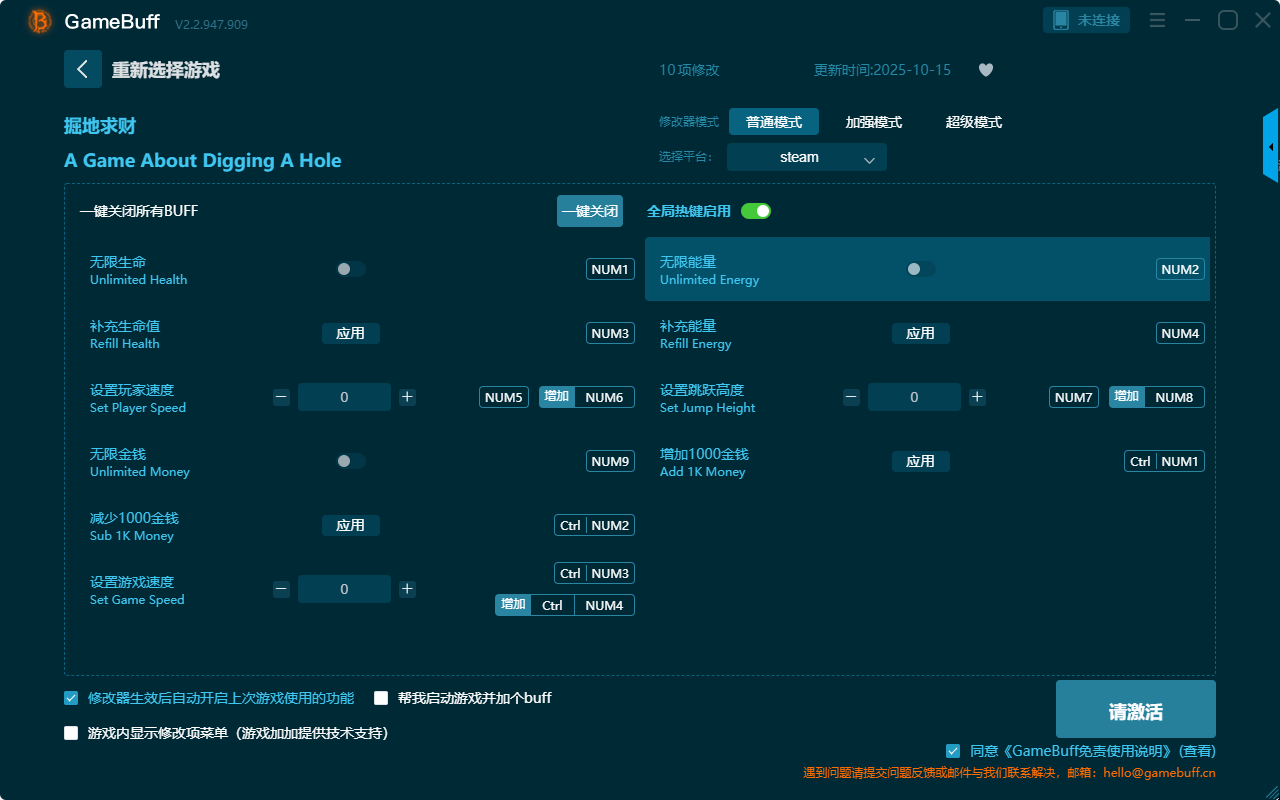Apply Refill Energy with 应用 button
Screen dimensions: 1280x800
coord(920,333)
